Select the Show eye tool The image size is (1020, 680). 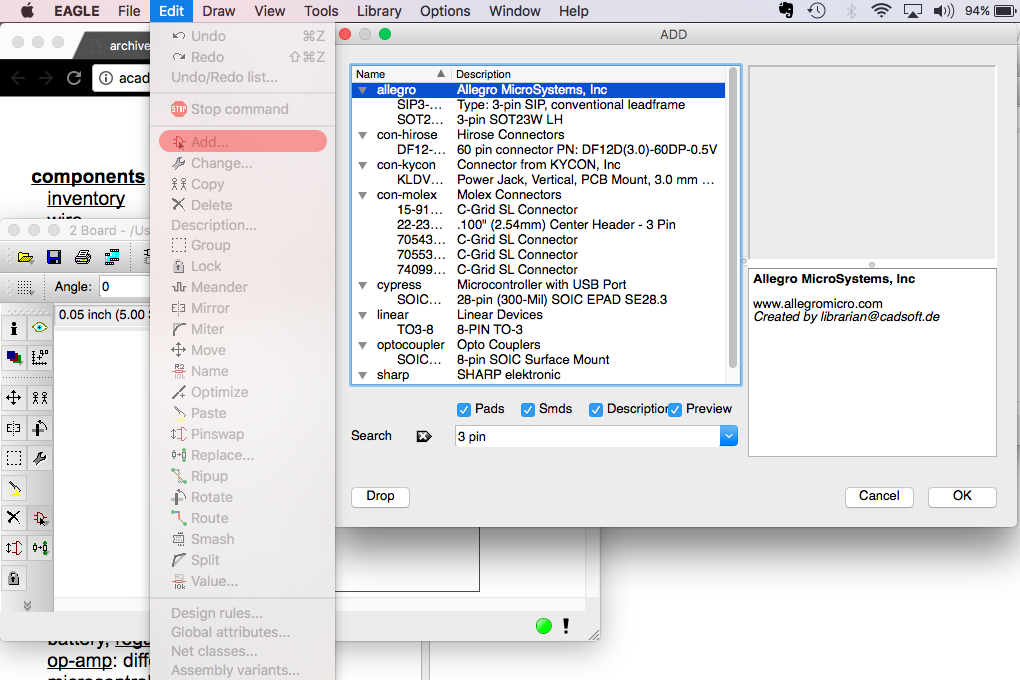(40, 327)
